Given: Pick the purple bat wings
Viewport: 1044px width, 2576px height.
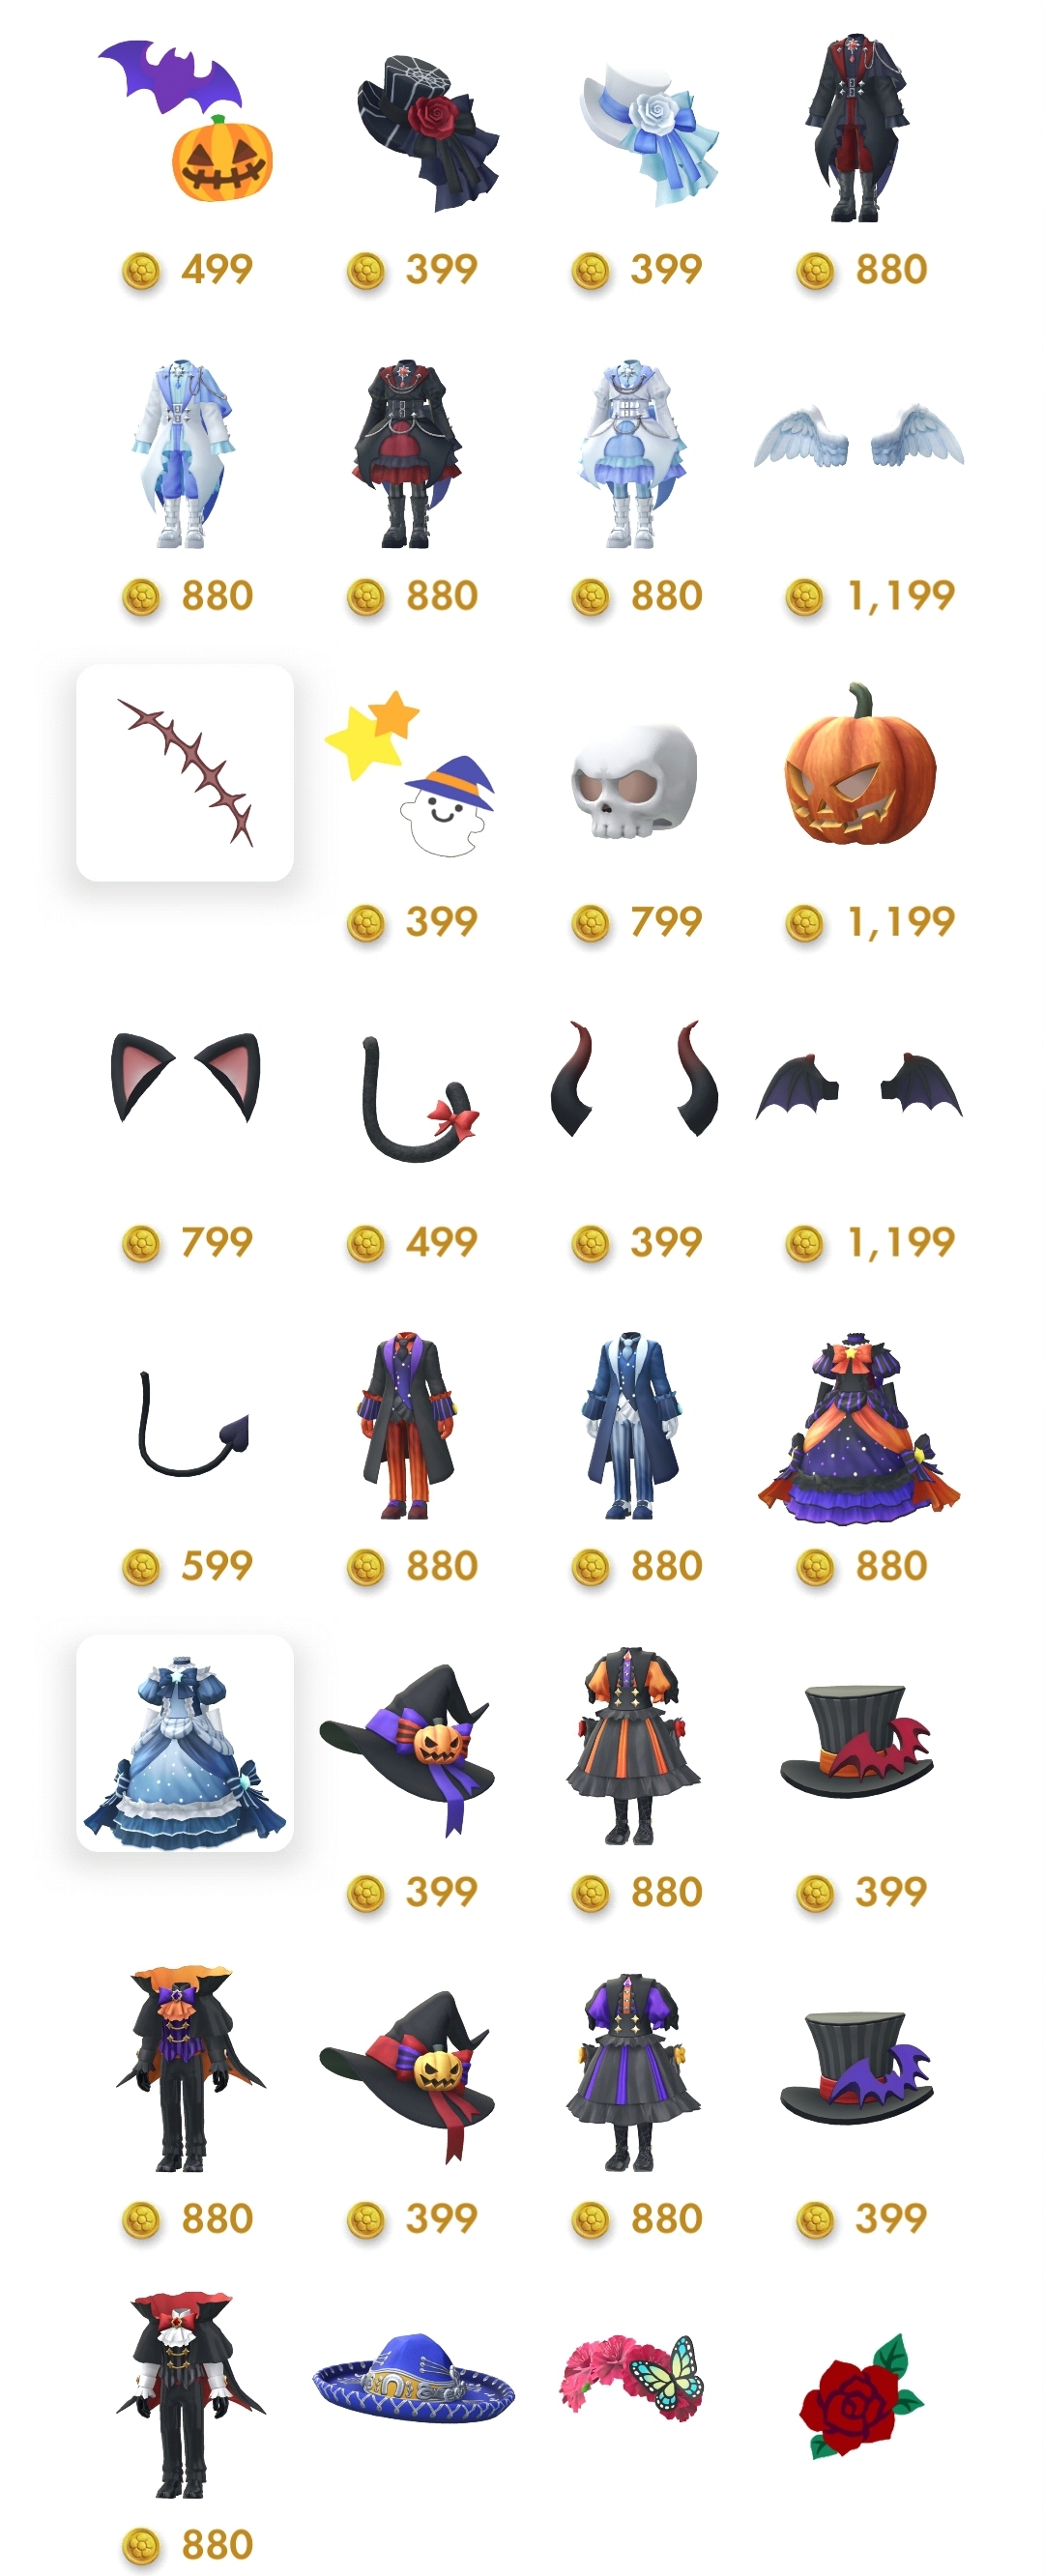Looking at the screenshot, I should (x=859, y=1085).
